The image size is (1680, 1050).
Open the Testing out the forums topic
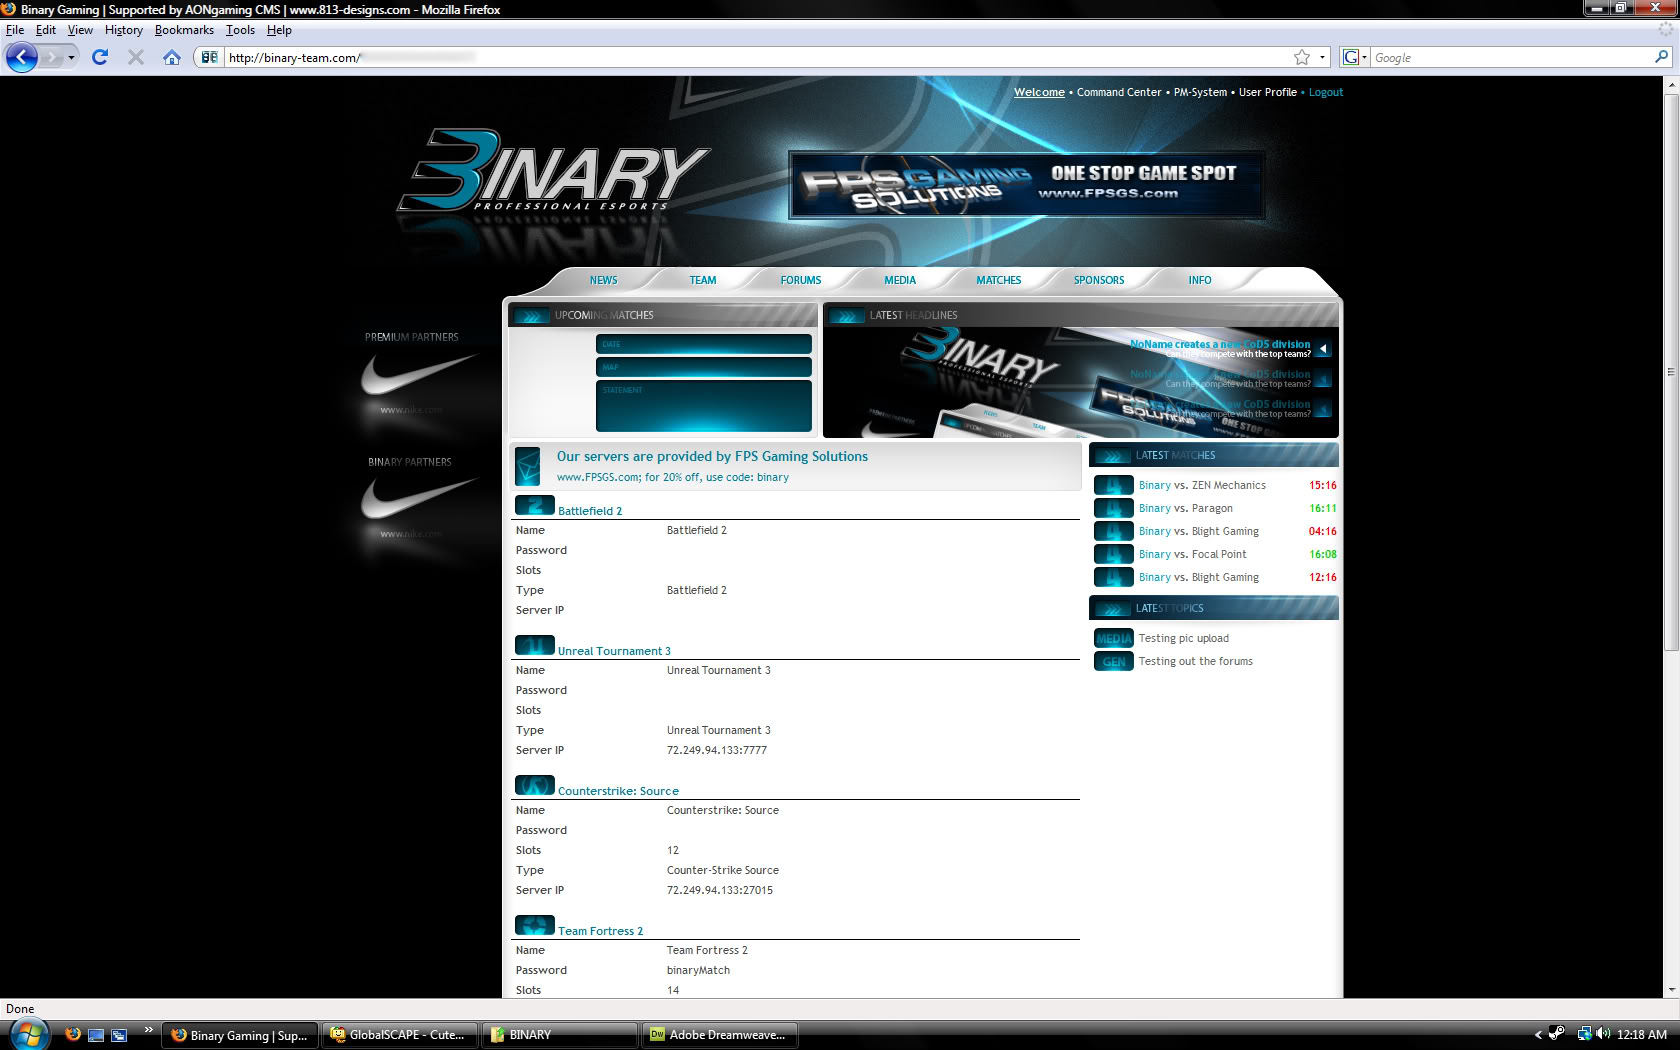click(x=1195, y=661)
